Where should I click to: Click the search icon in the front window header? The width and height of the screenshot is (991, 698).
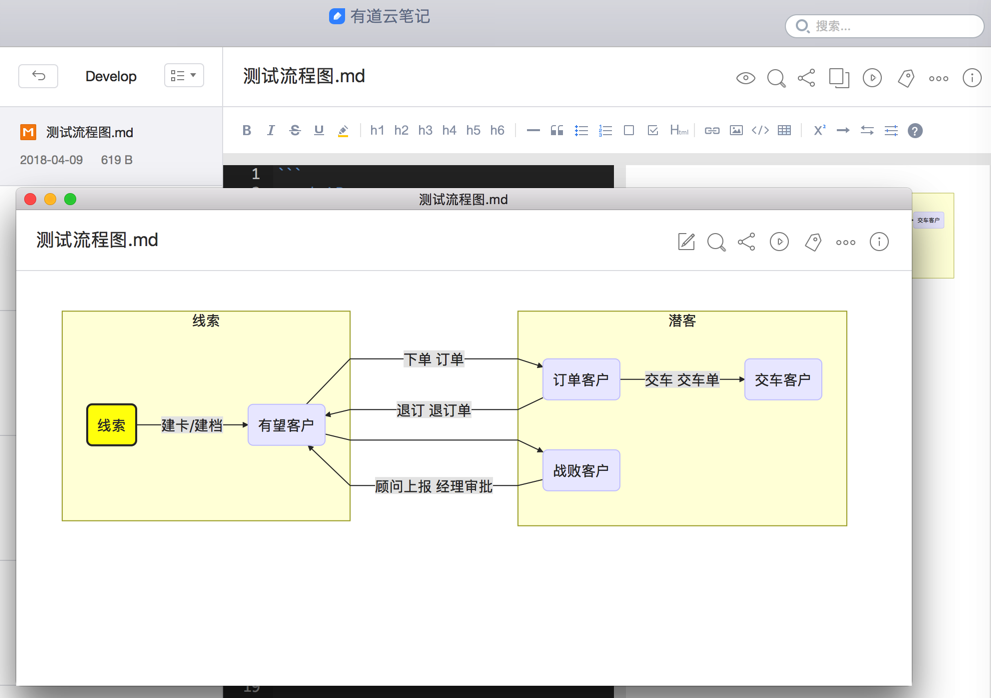point(716,242)
